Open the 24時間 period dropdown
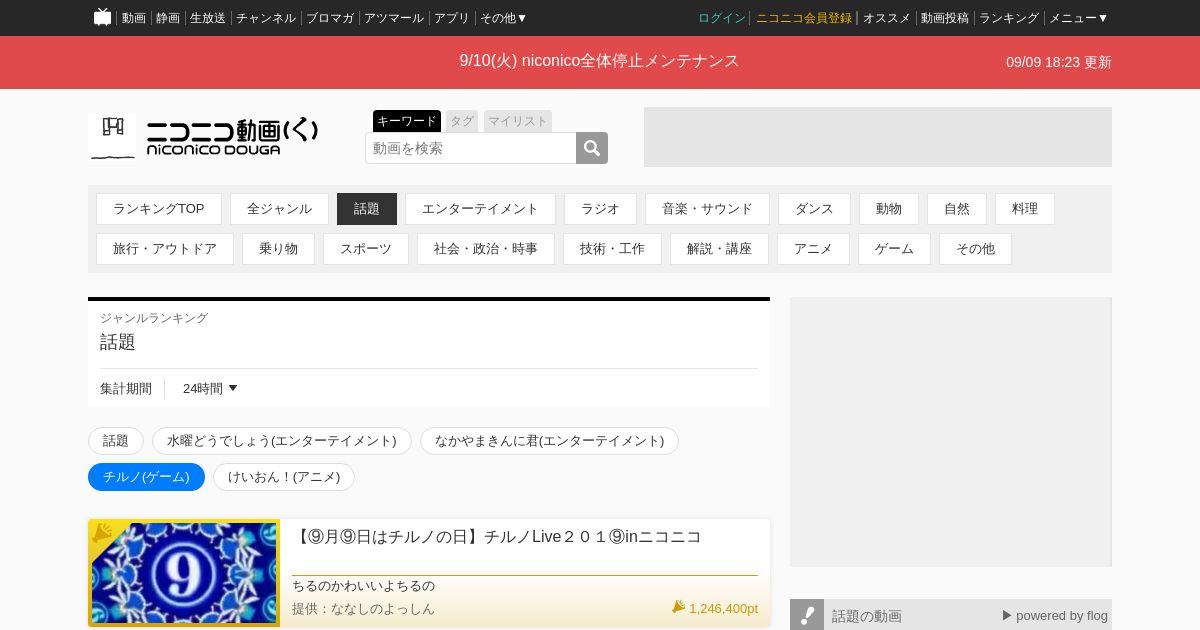 (x=210, y=389)
